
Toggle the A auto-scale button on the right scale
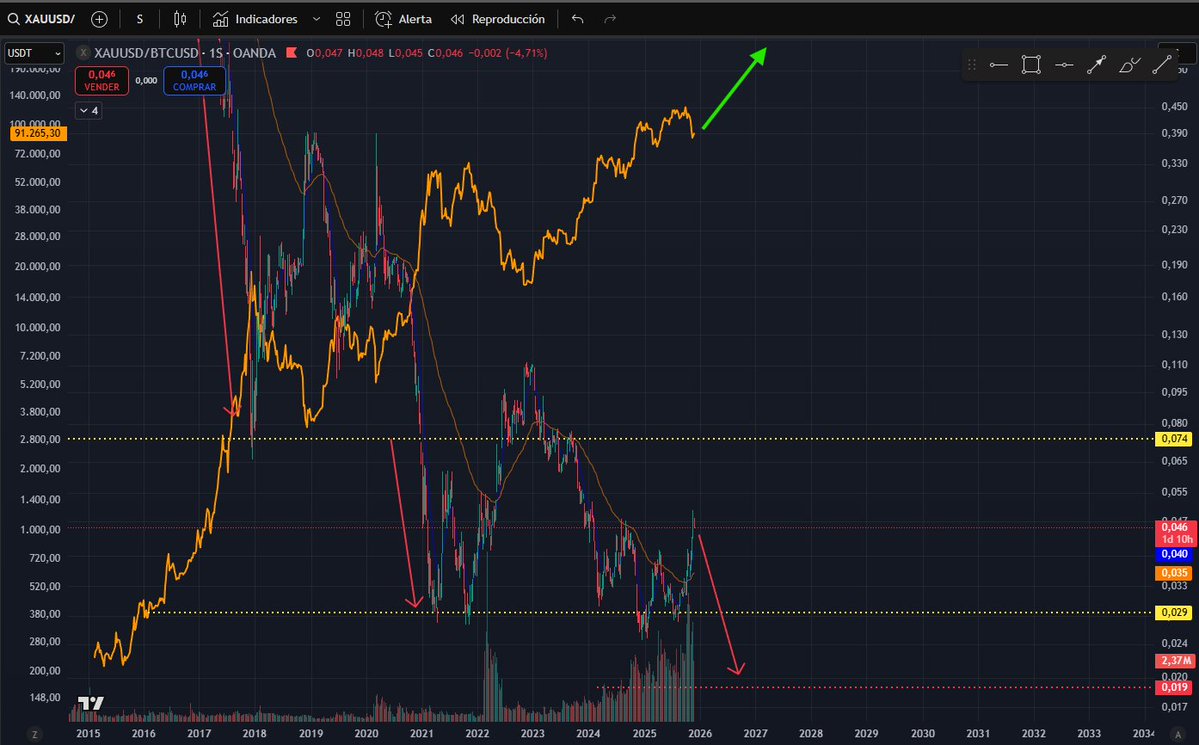(x=1178, y=734)
